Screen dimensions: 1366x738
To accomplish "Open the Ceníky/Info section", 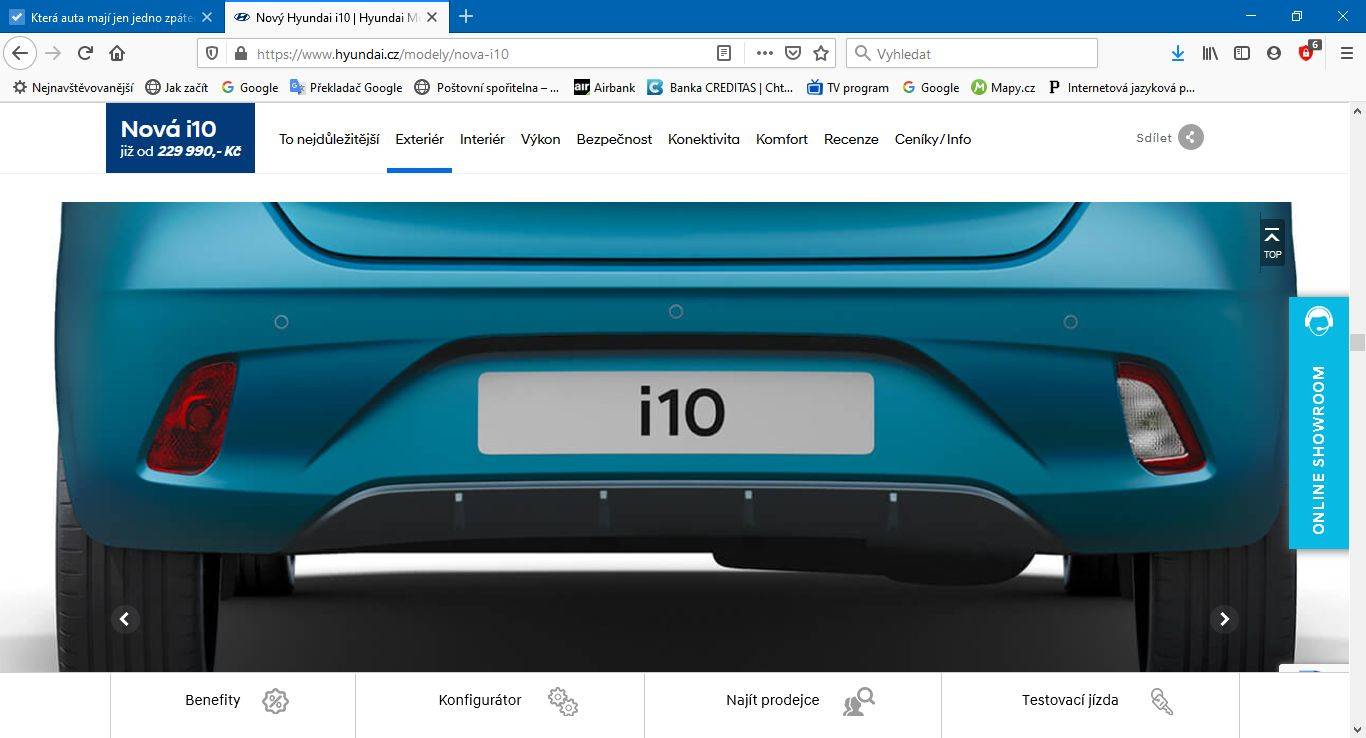I will tap(933, 139).
